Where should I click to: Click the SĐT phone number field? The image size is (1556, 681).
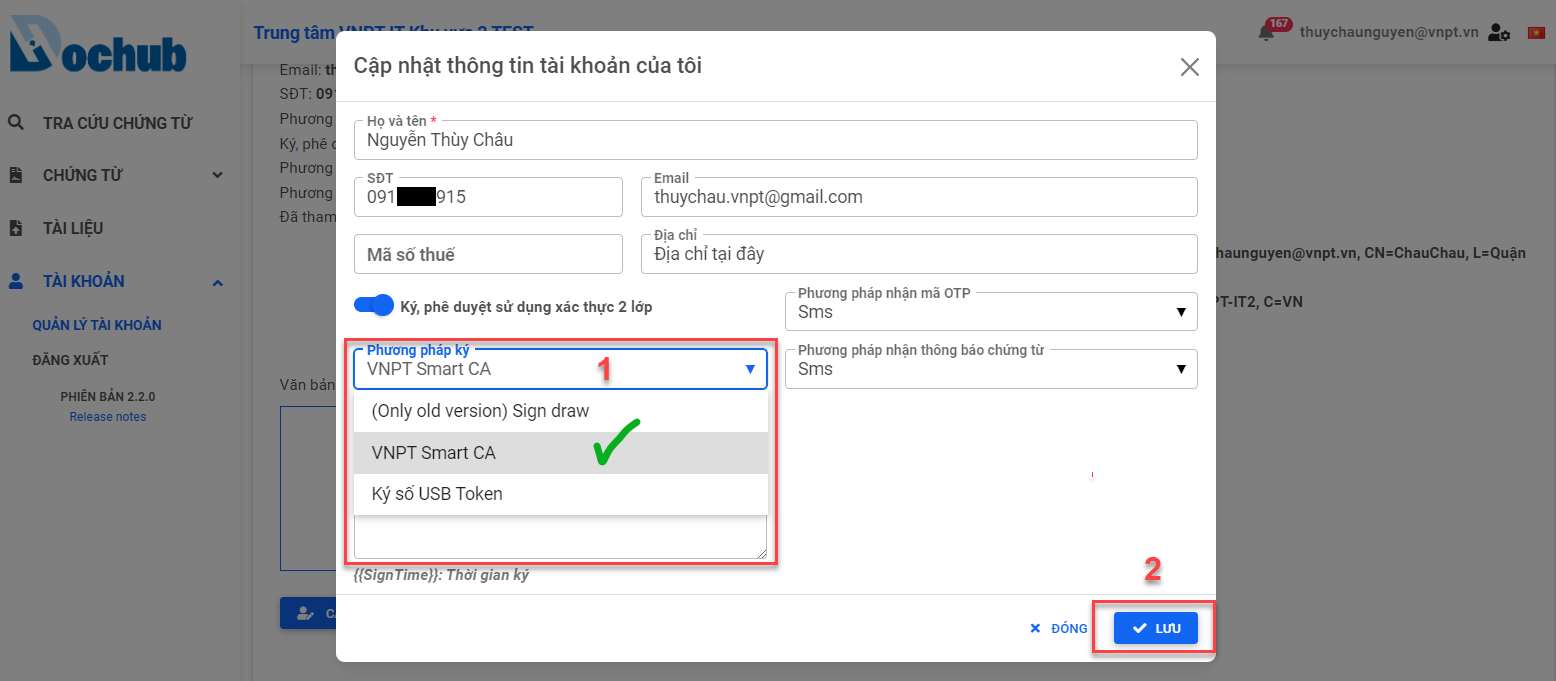click(x=488, y=197)
